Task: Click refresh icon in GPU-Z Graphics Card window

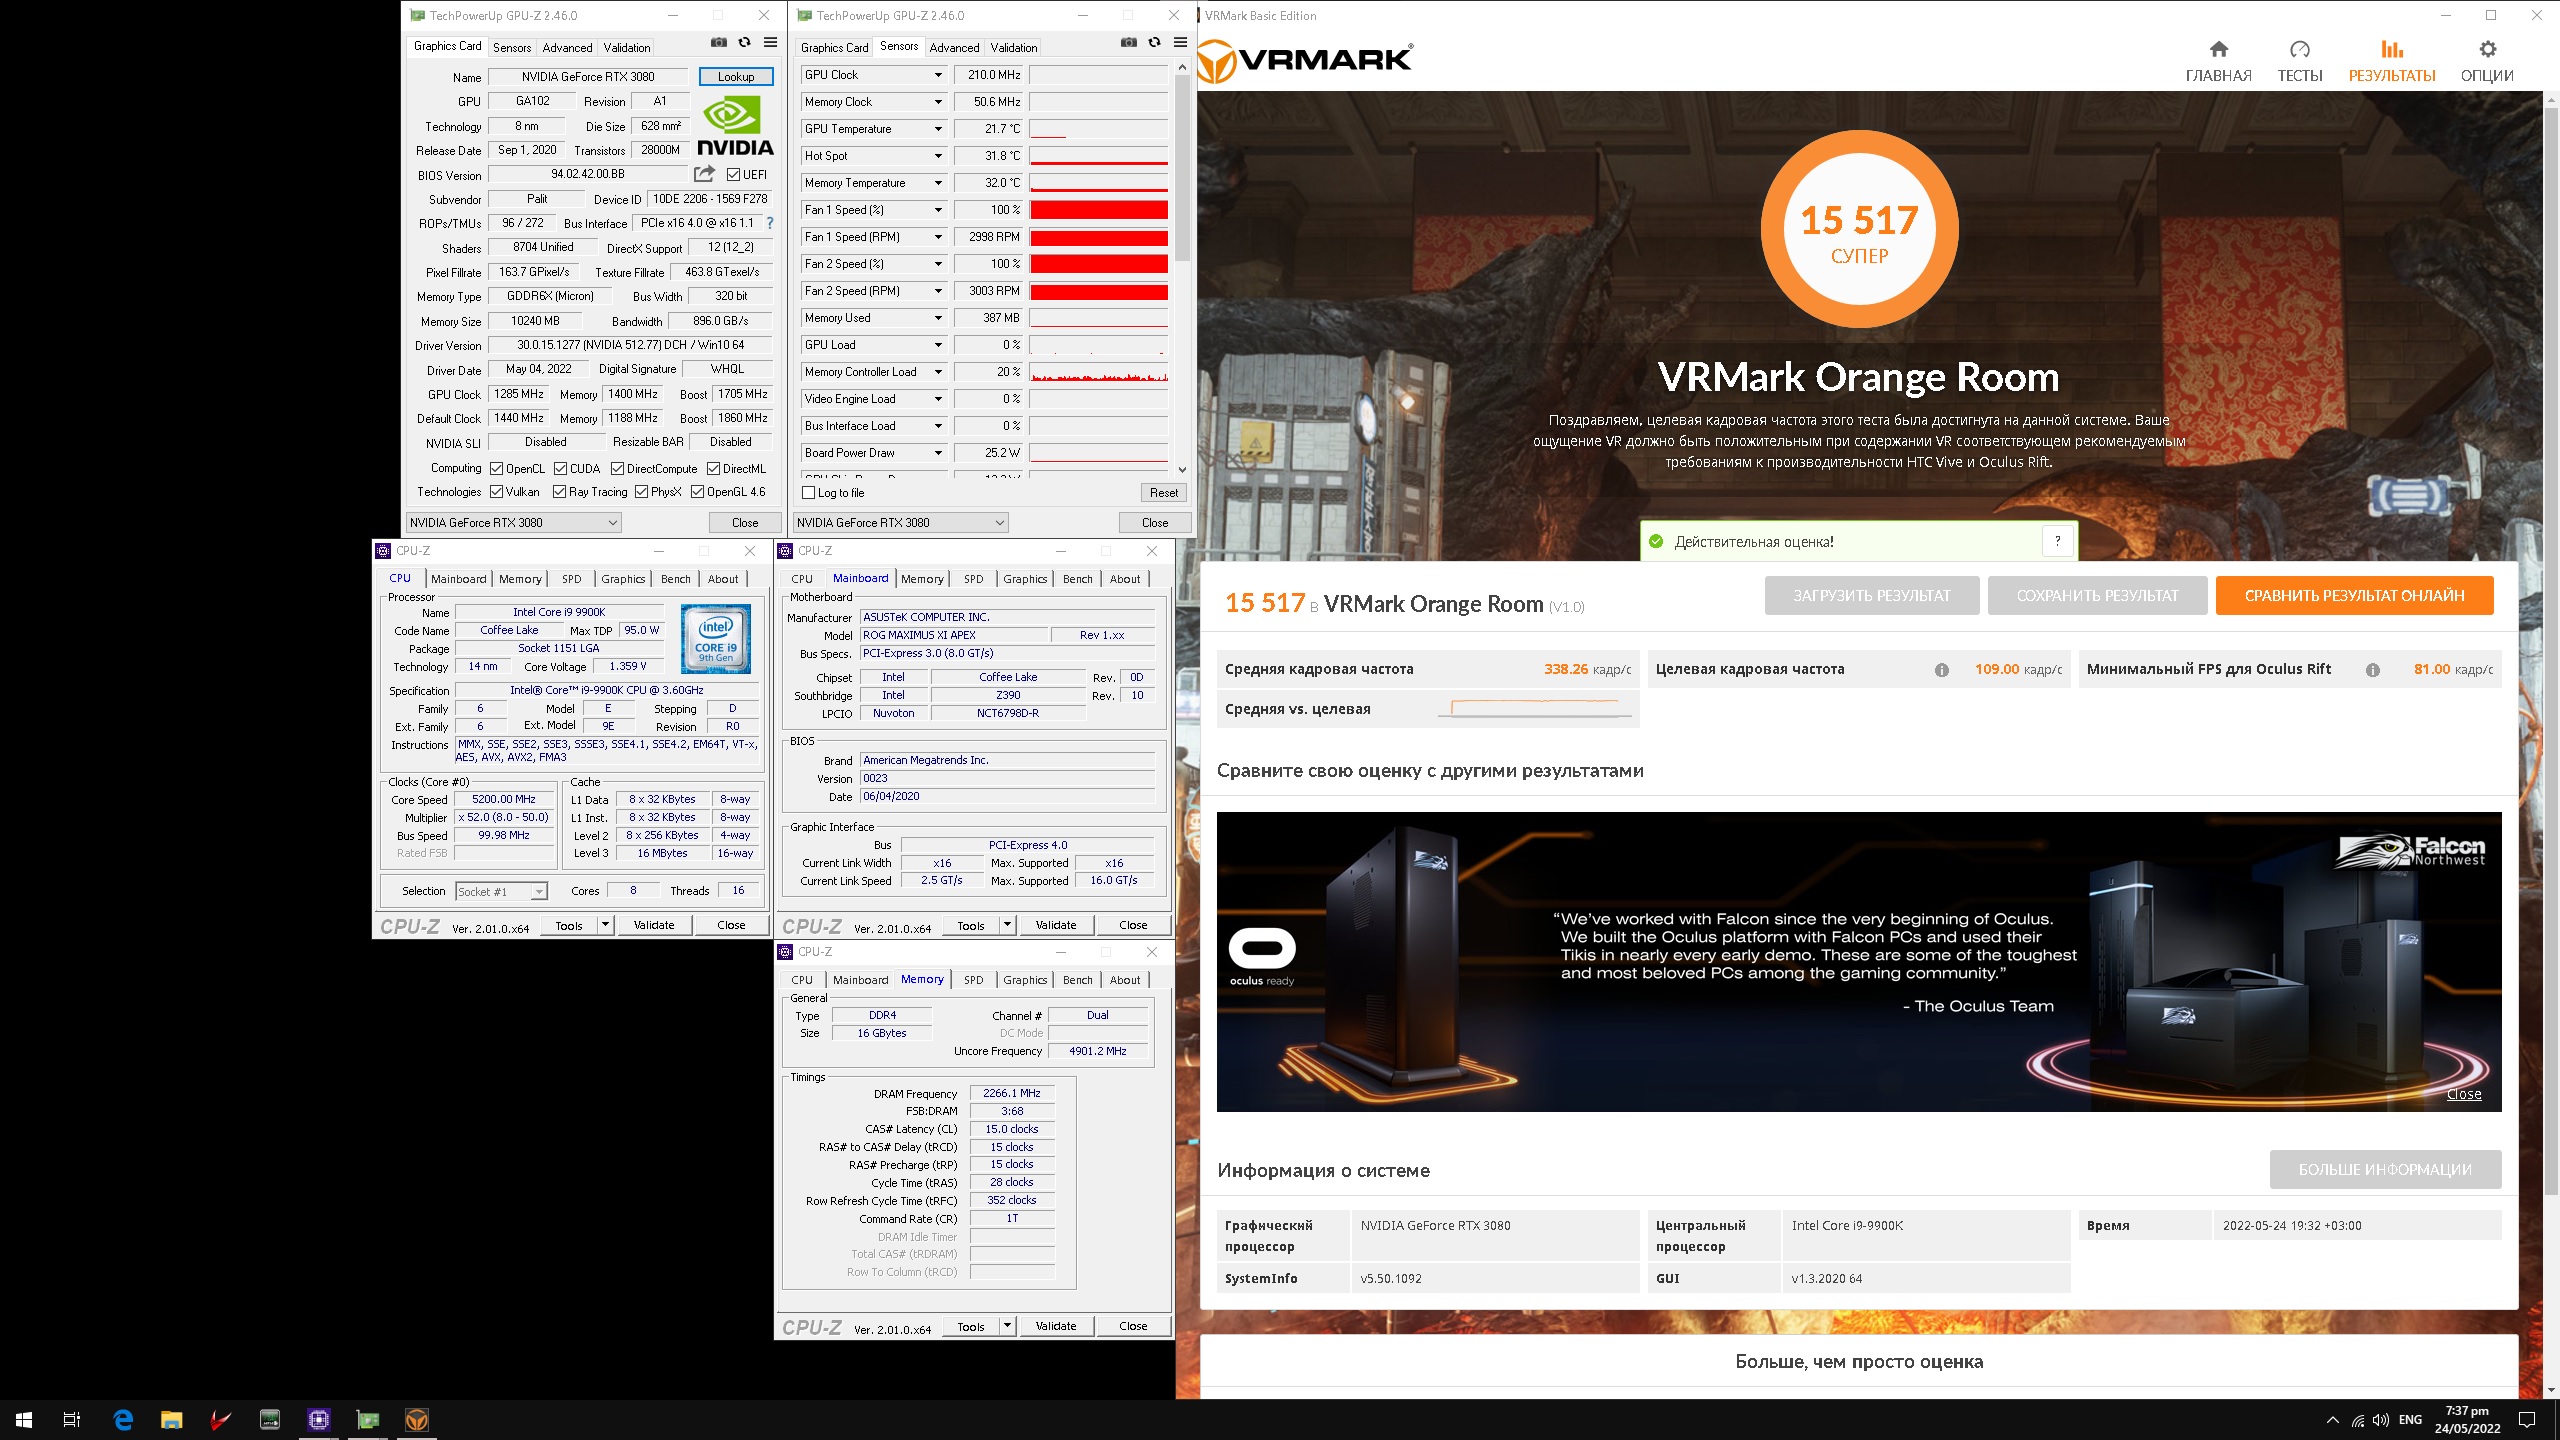Action: 744,42
